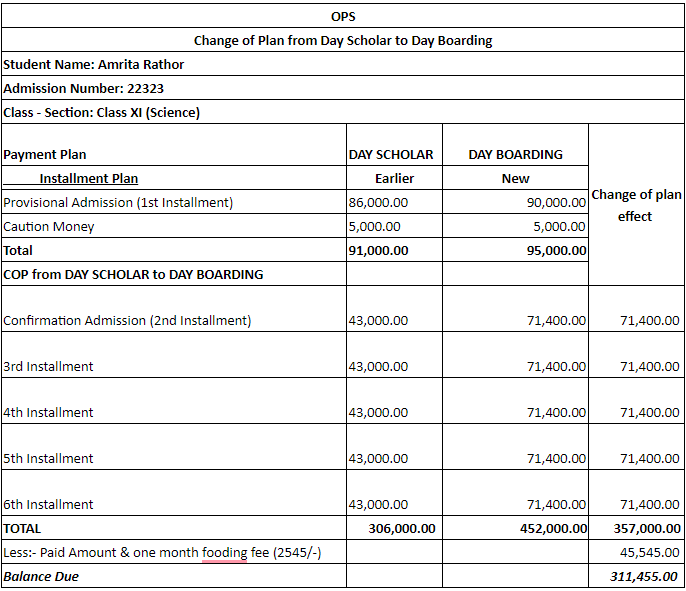Click the 357,000.00 change effect total
This screenshot has height=591, width=686.
645,528
